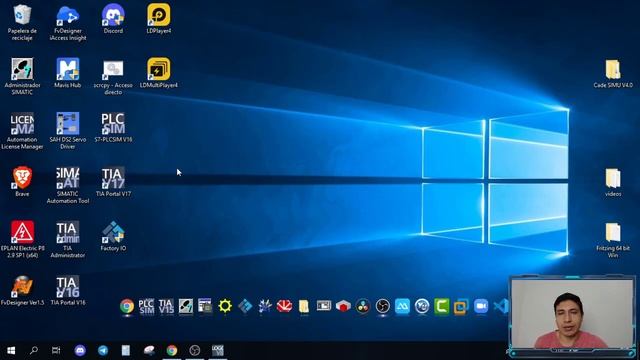Select the videos folder on desktop
The image size is (640, 360).
click(x=613, y=182)
